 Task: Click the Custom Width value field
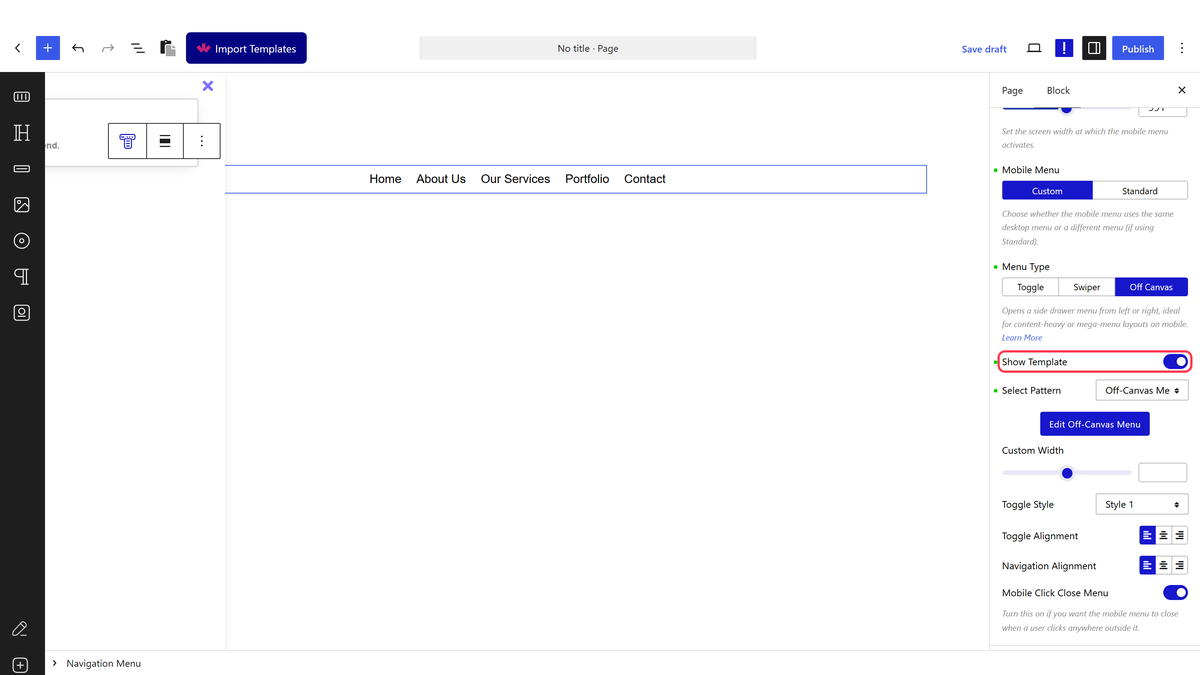pyautogui.click(x=1162, y=473)
